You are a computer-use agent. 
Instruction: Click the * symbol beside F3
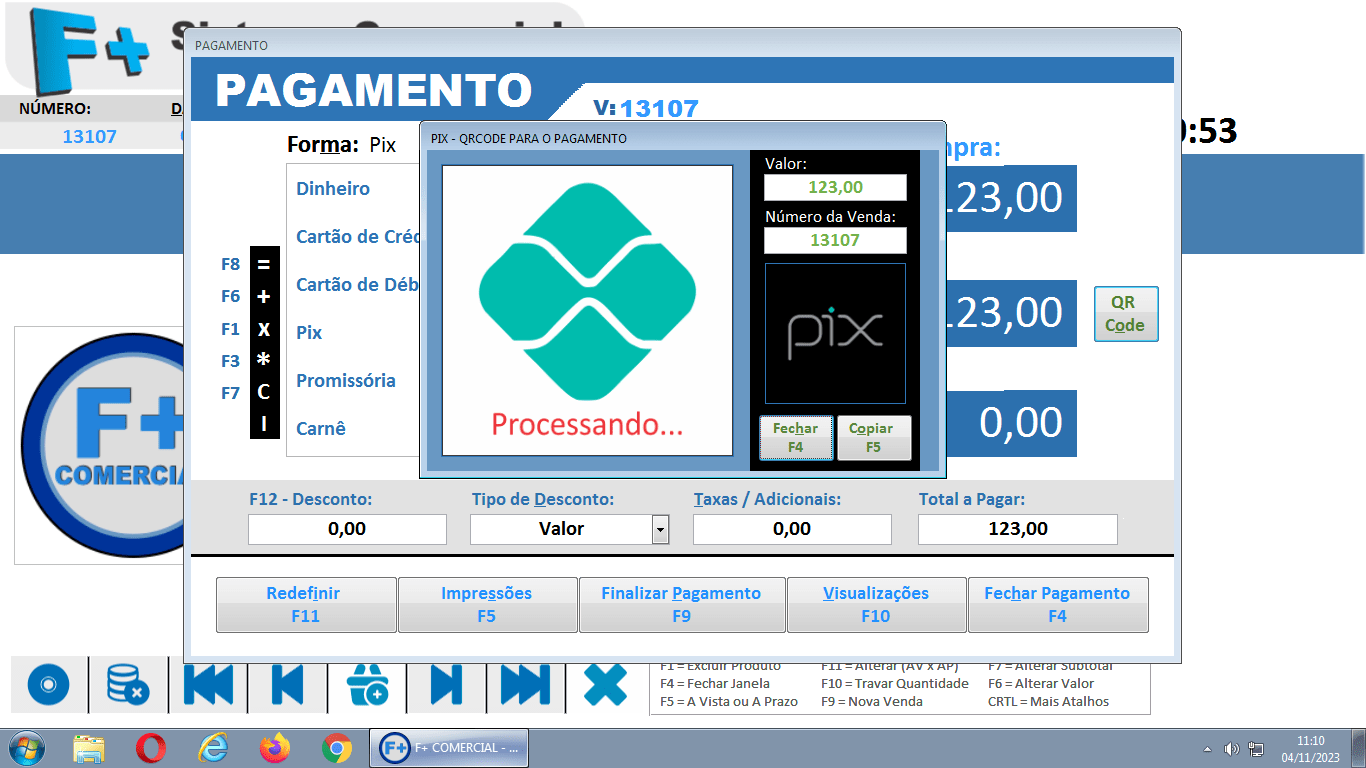(264, 360)
